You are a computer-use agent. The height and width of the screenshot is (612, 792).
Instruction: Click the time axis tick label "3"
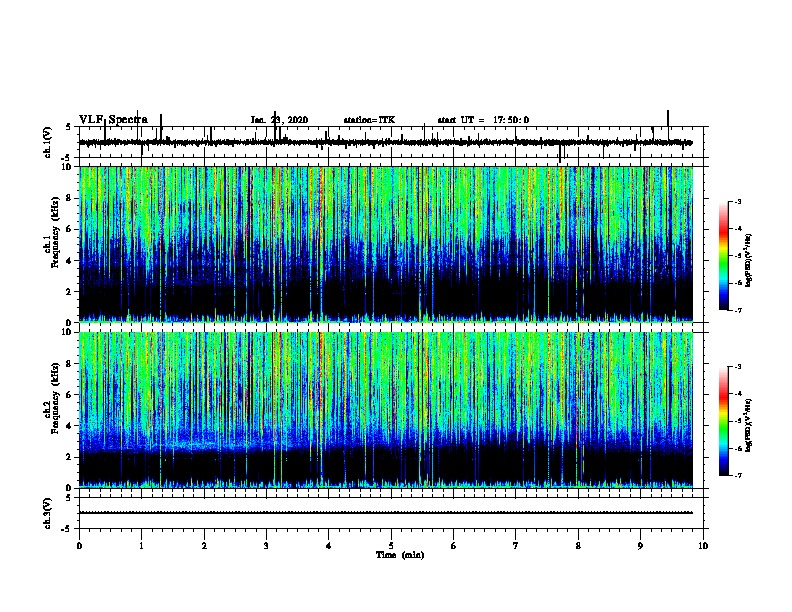pos(266,546)
